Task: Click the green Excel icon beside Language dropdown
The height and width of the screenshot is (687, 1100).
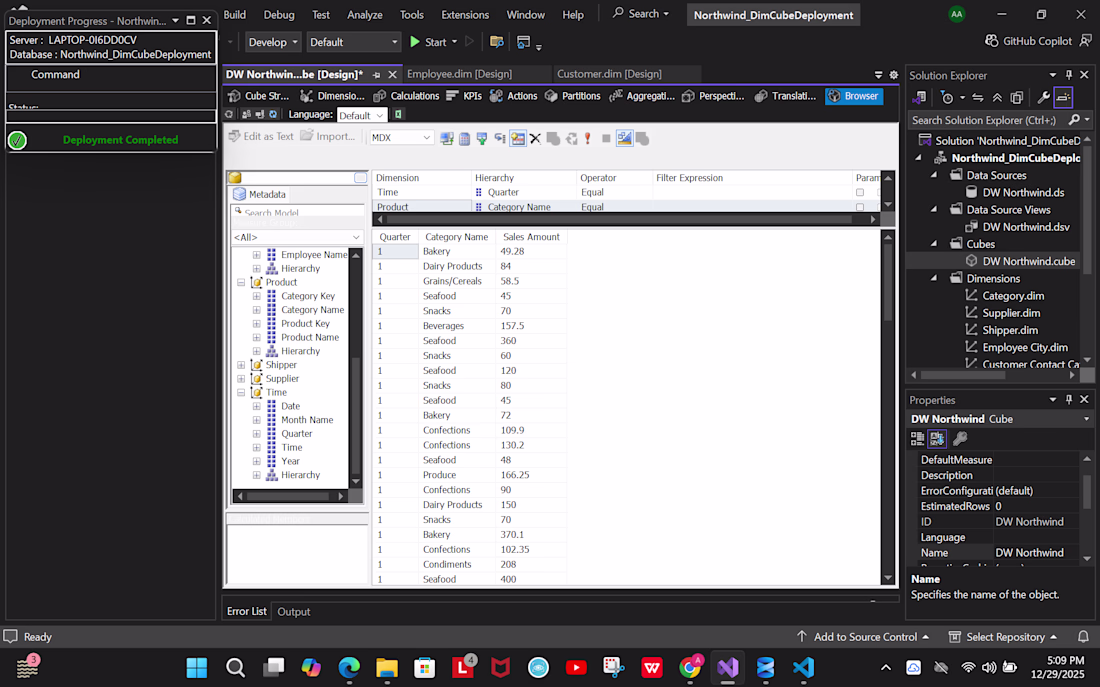Action: point(398,114)
